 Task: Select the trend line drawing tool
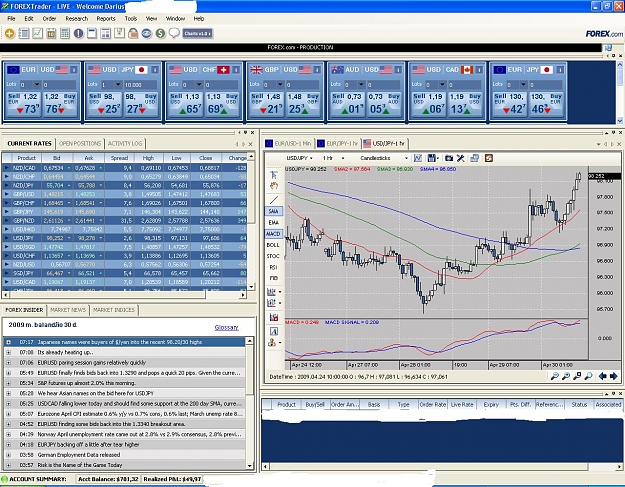[x=274, y=200]
